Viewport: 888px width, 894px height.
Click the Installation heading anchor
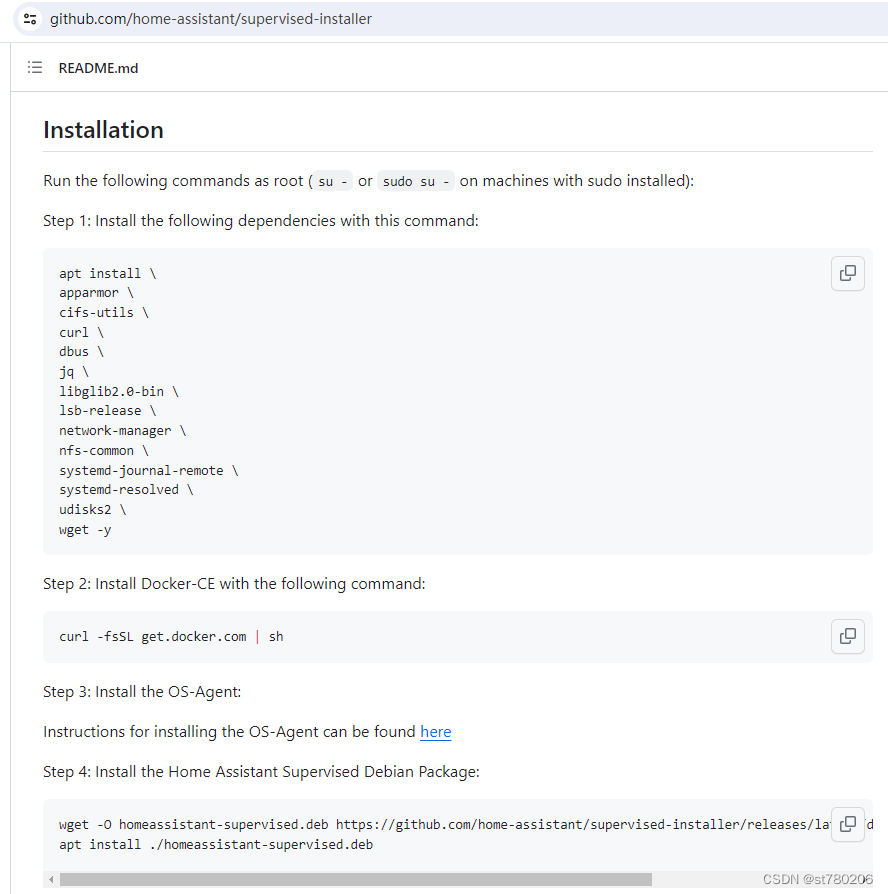(x=103, y=130)
